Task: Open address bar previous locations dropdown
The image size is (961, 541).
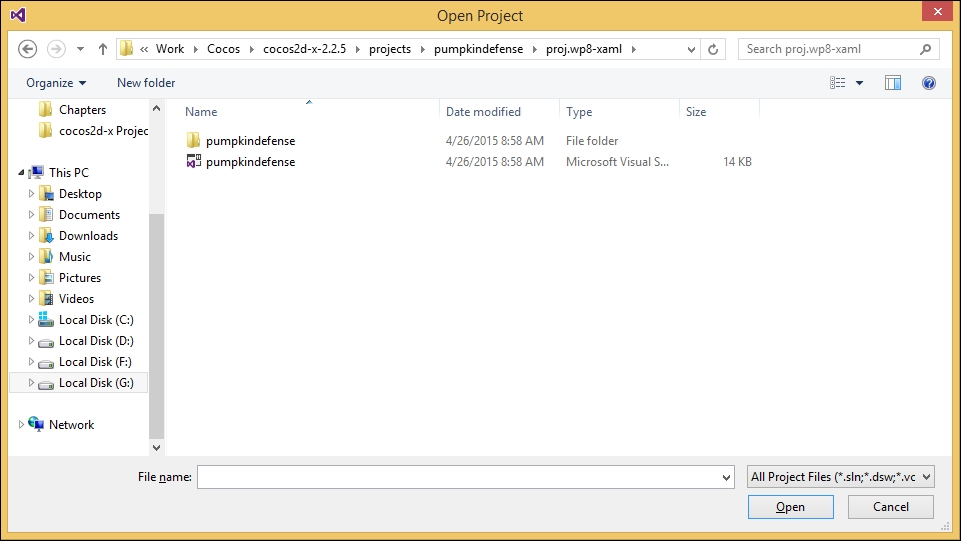Action: click(x=691, y=49)
